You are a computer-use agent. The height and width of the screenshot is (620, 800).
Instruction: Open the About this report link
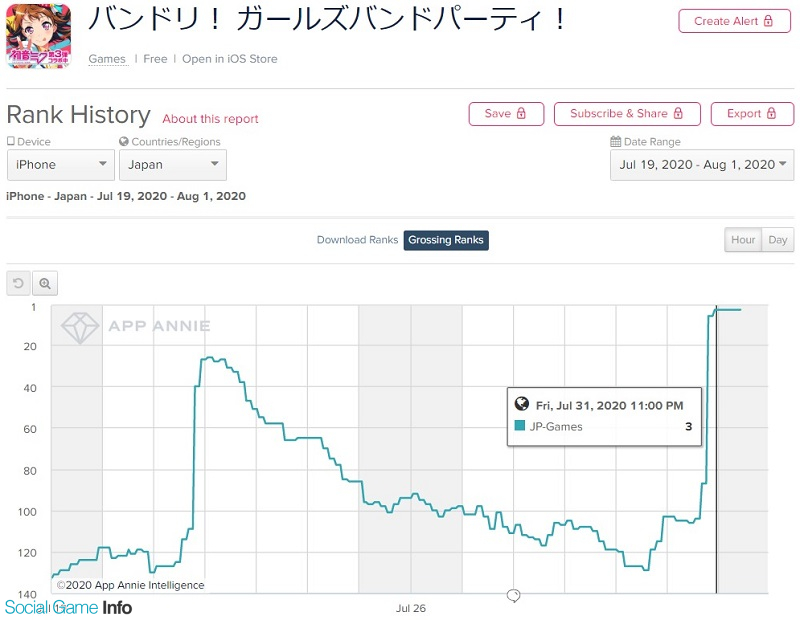pos(210,119)
